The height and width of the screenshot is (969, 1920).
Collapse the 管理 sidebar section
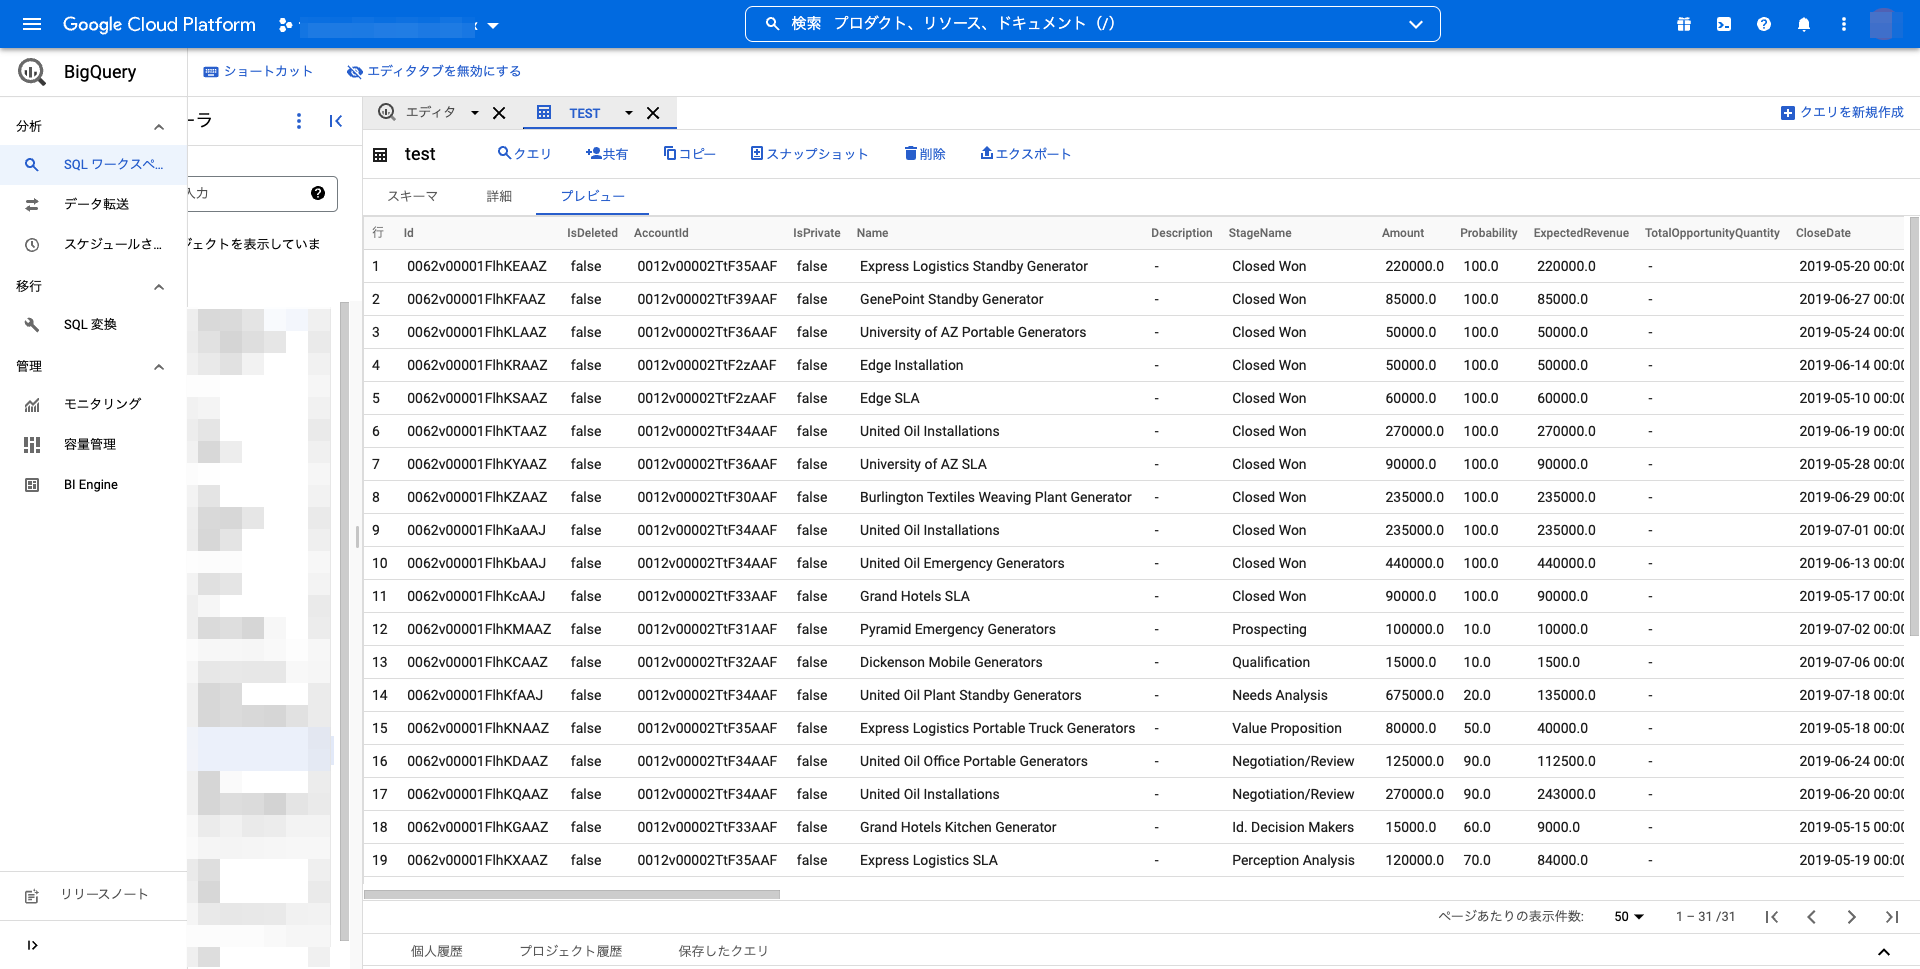158,367
